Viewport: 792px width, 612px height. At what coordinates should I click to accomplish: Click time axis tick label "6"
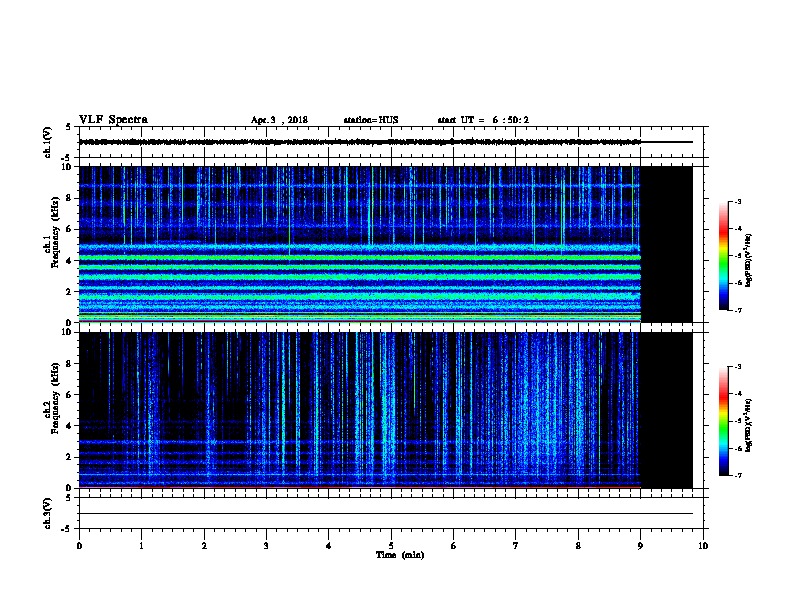coord(454,546)
